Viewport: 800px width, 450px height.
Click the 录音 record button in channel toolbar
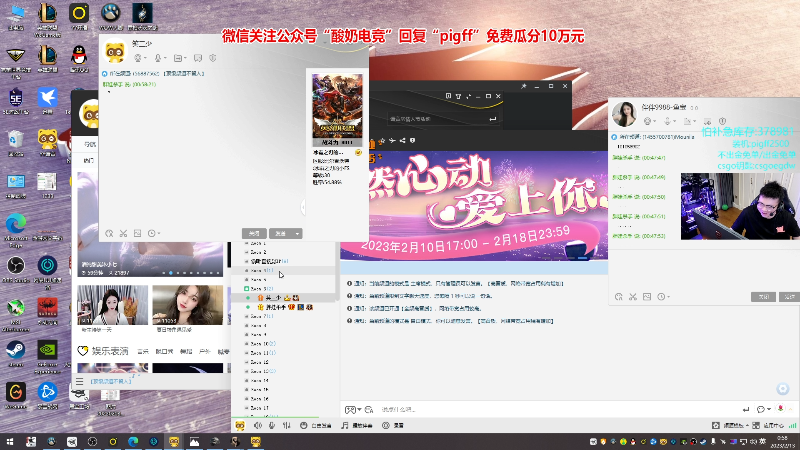393,425
